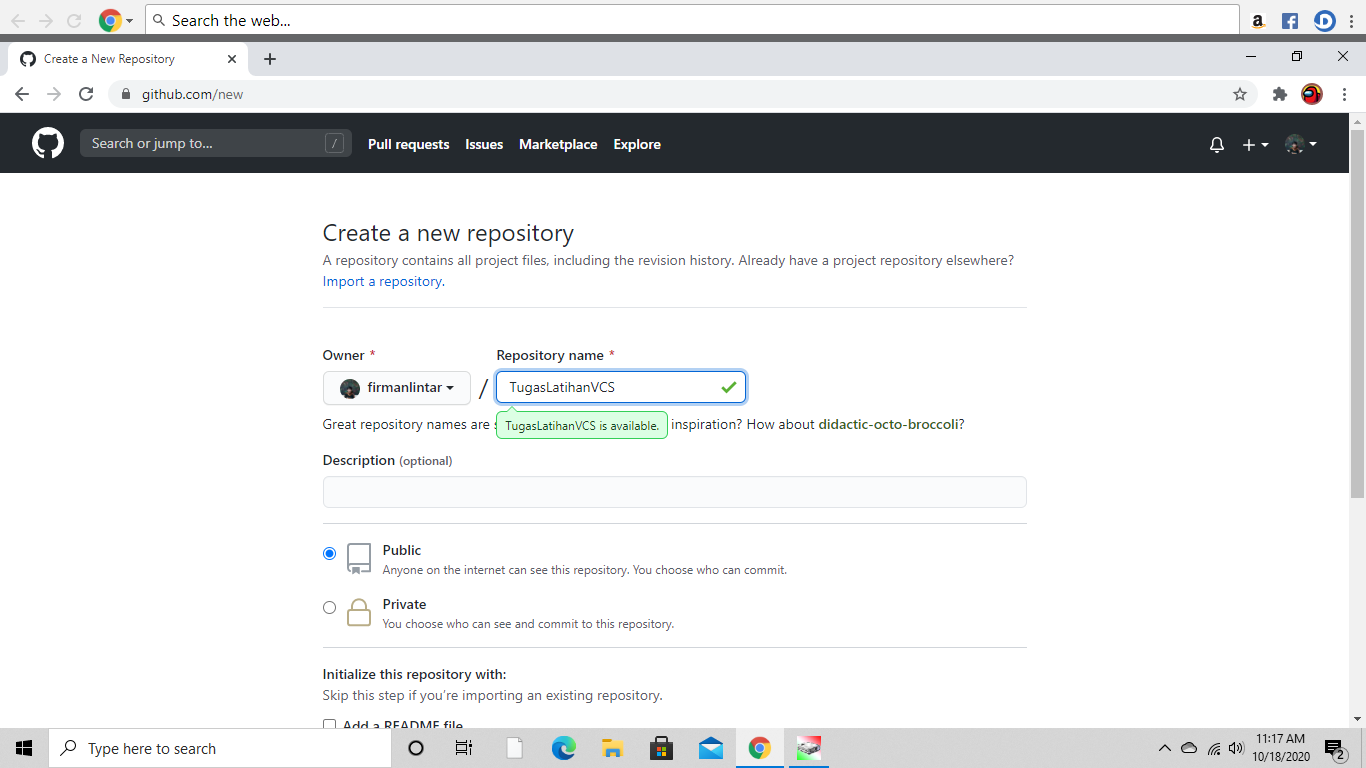Open the new repository plus dropdown
This screenshot has width=1366, height=768.
click(x=1253, y=144)
